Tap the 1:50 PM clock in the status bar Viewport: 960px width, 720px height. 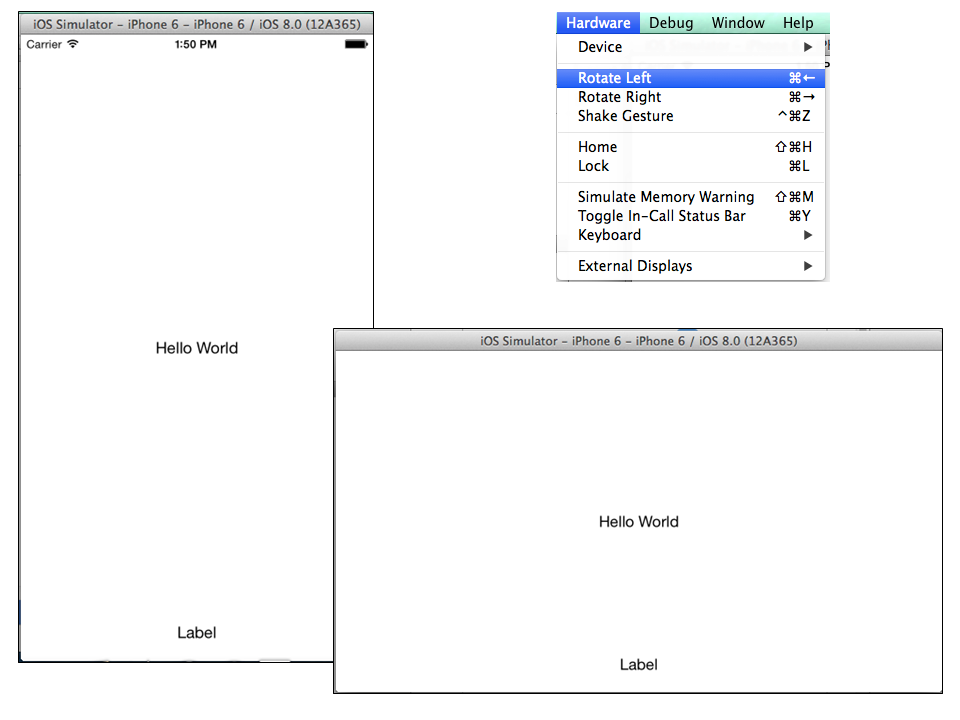pos(196,45)
